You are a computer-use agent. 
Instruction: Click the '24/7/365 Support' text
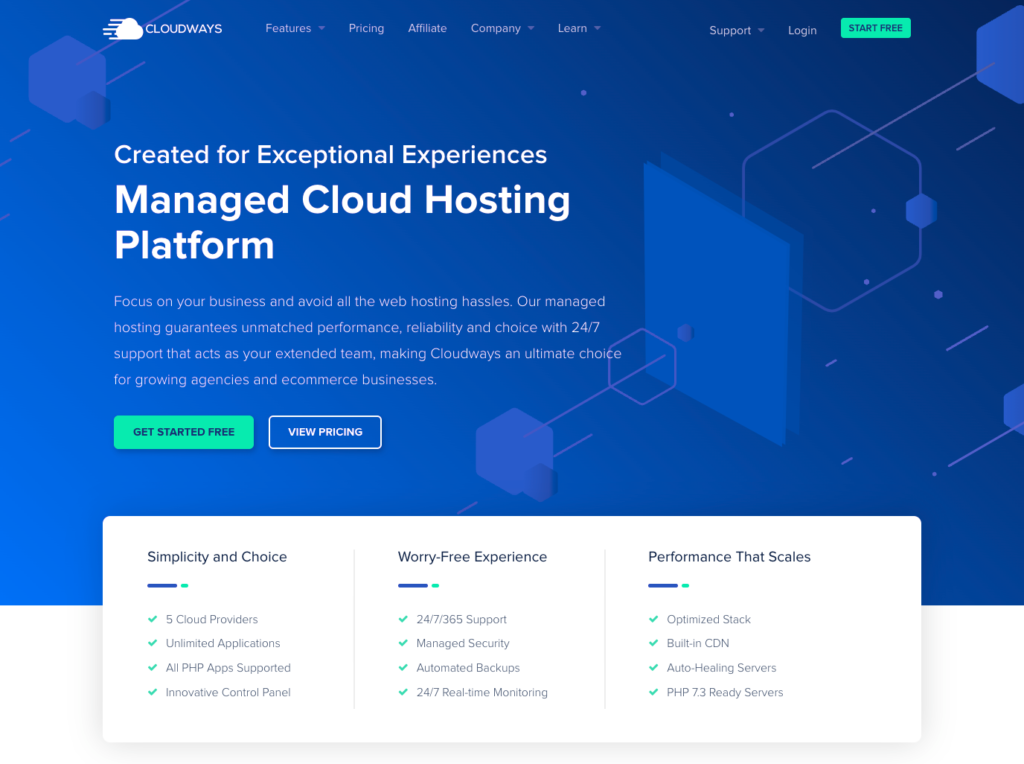coord(461,619)
